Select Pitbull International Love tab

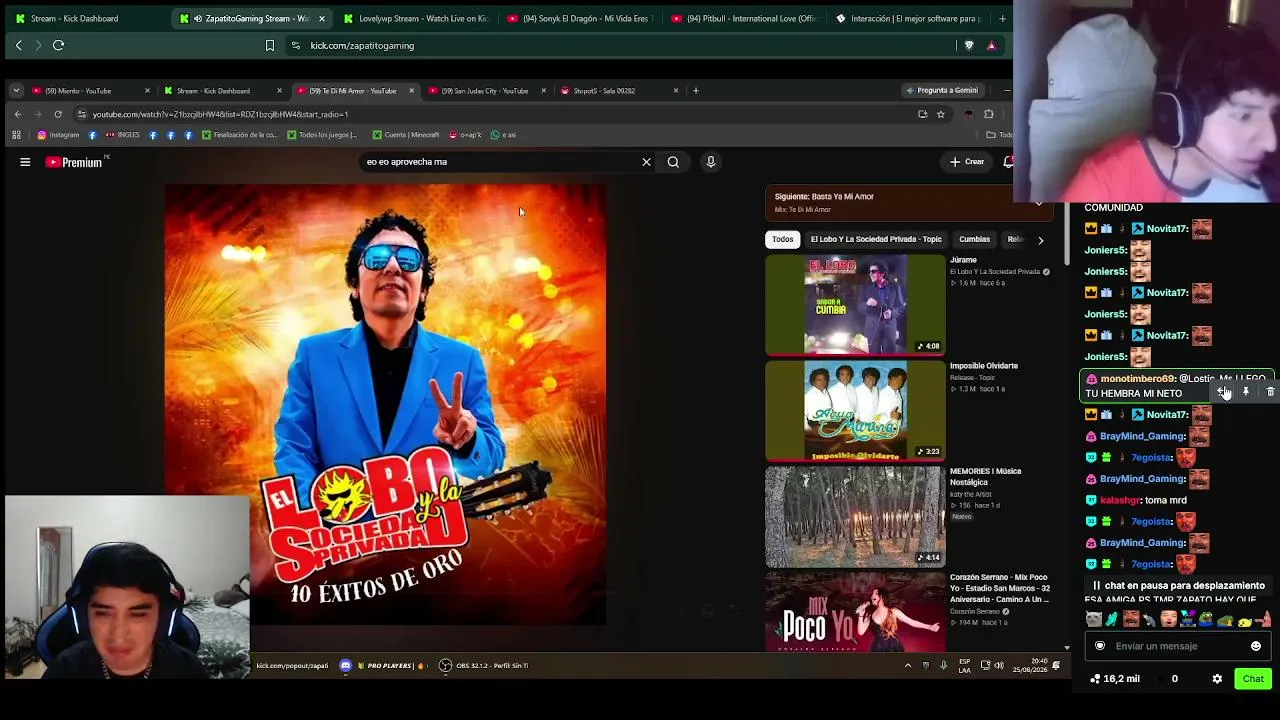point(744,18)
